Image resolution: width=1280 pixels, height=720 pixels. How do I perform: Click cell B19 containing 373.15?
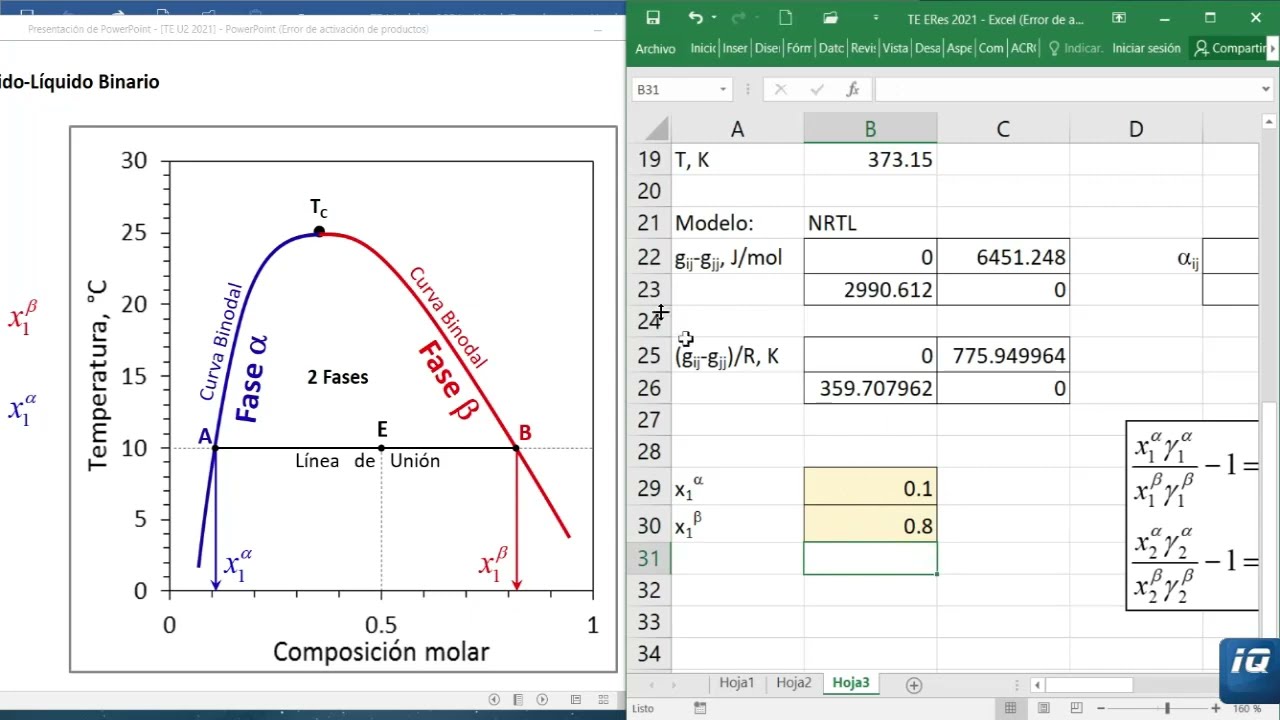(x=870, y=159)
